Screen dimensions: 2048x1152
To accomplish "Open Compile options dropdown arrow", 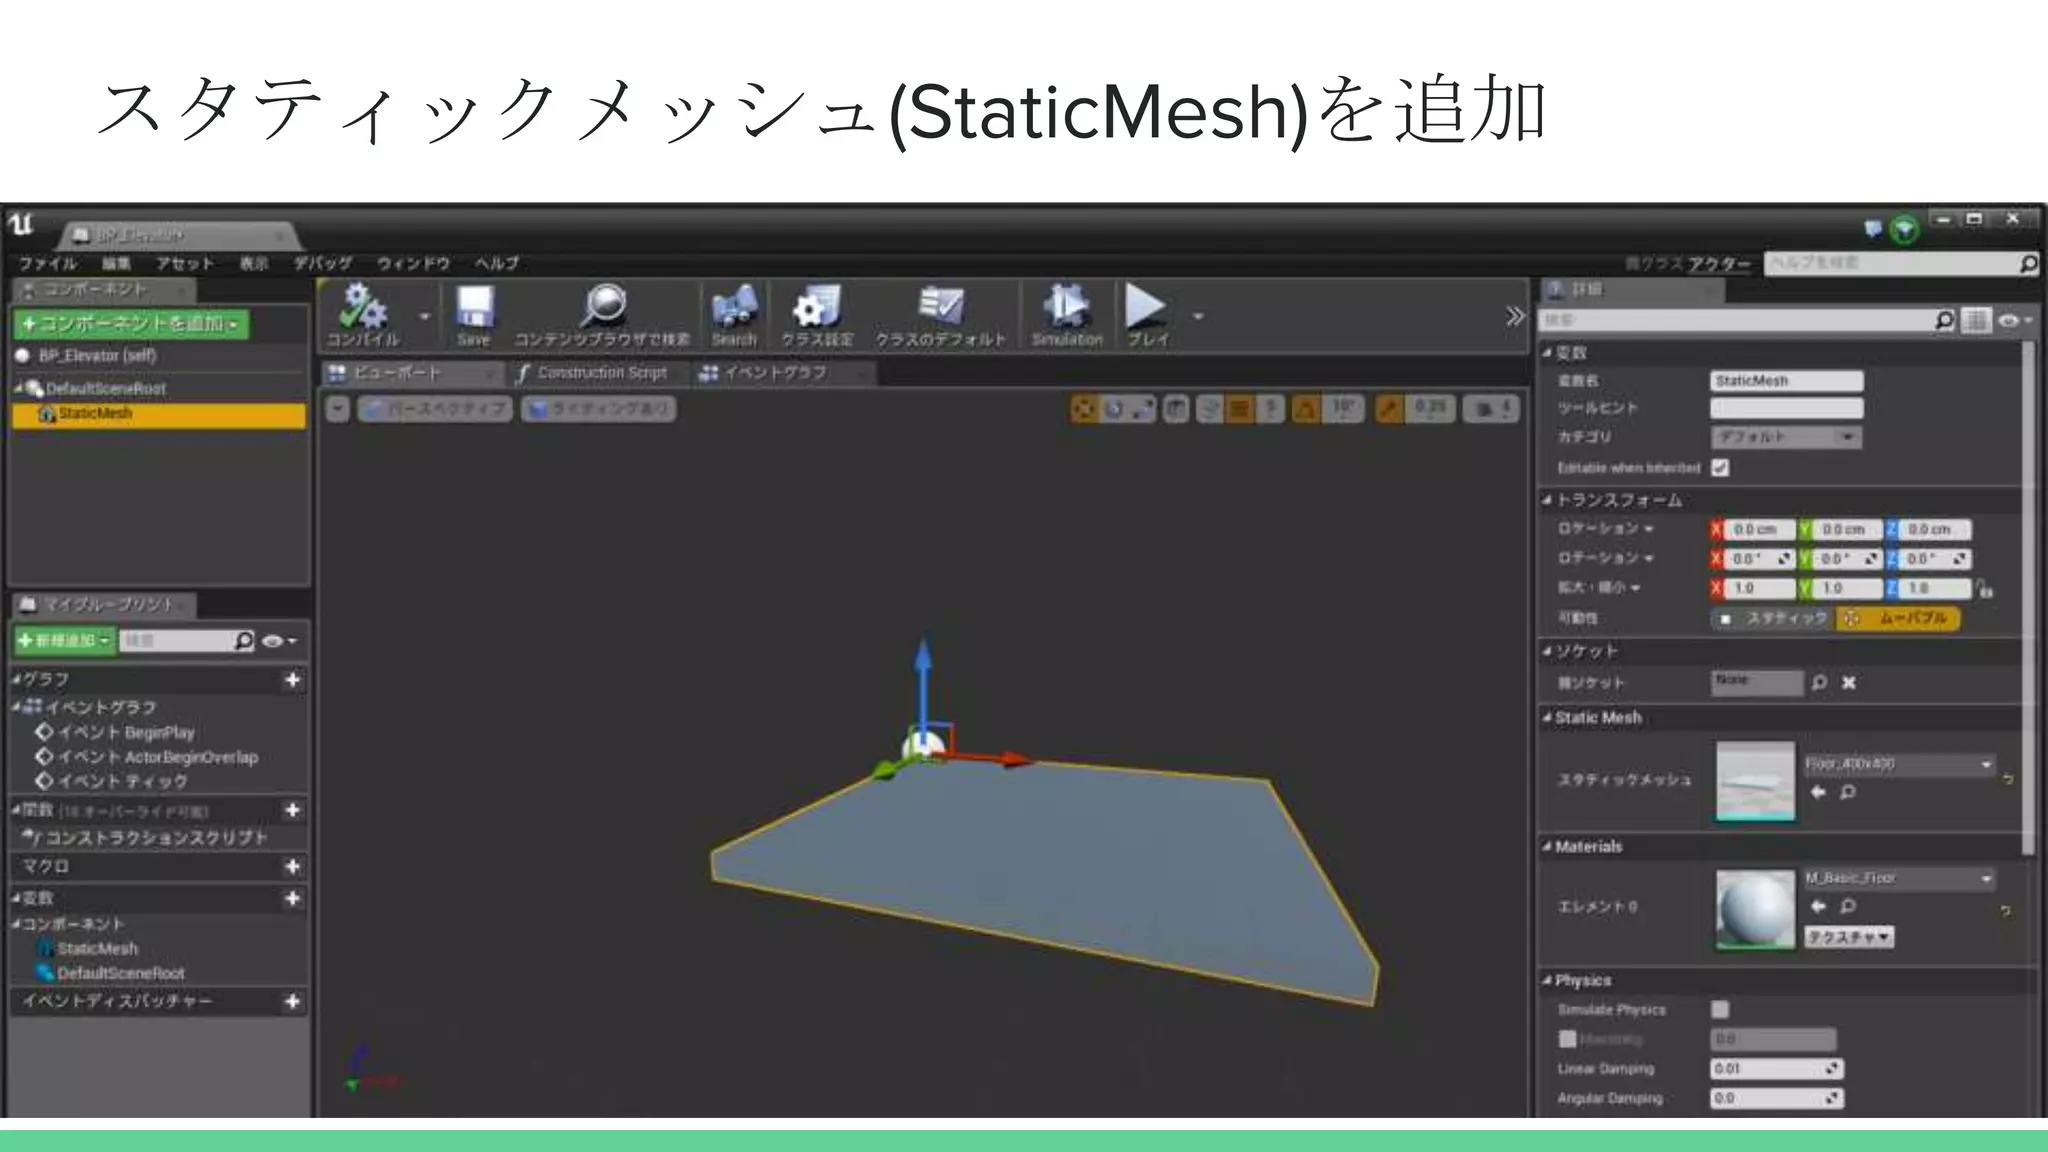I will 424,316.
